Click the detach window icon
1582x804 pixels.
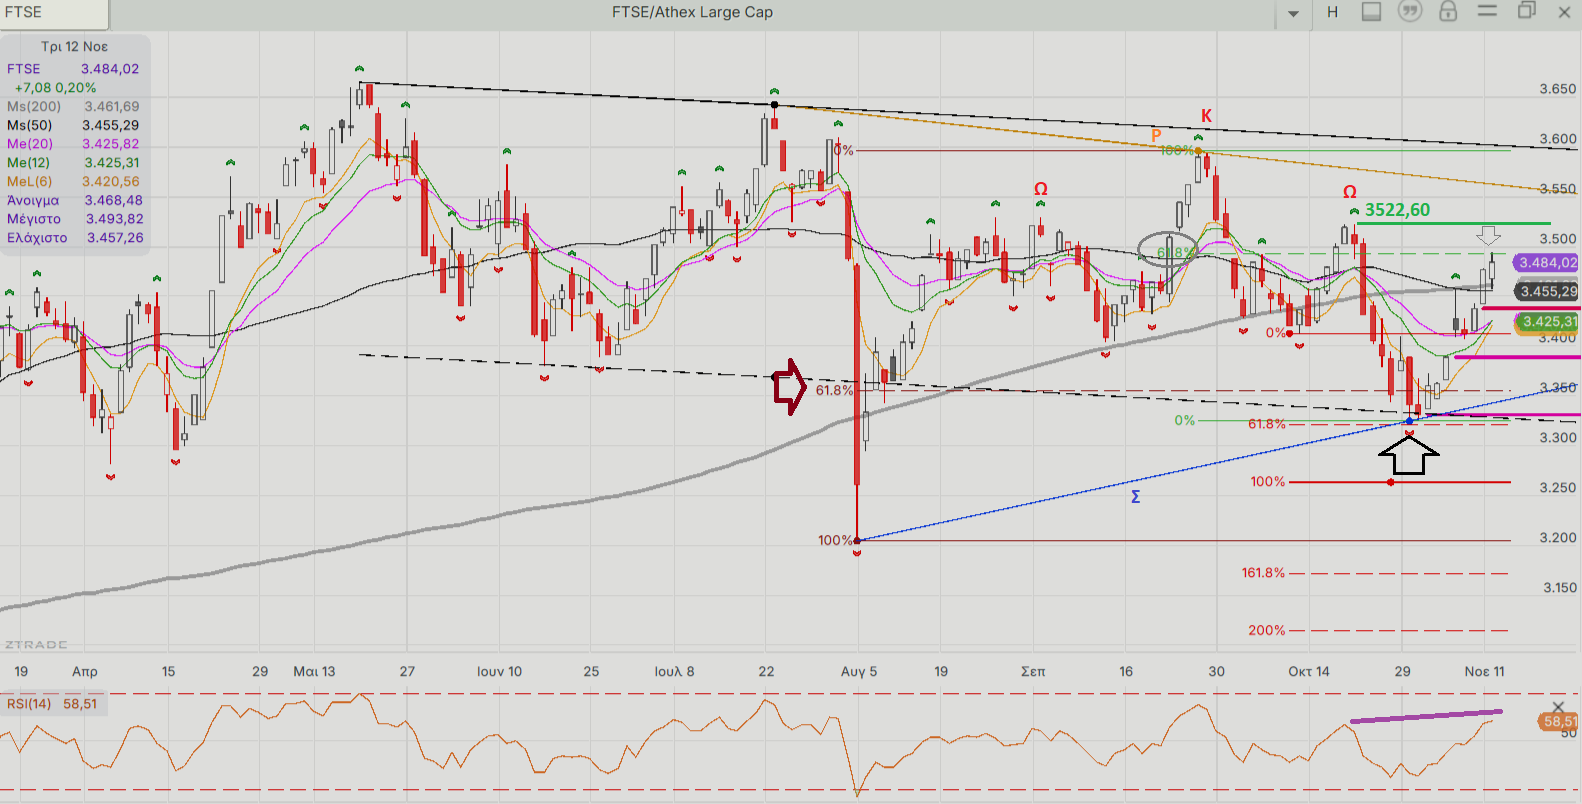pyautogui.click(x=1526, y=11)
